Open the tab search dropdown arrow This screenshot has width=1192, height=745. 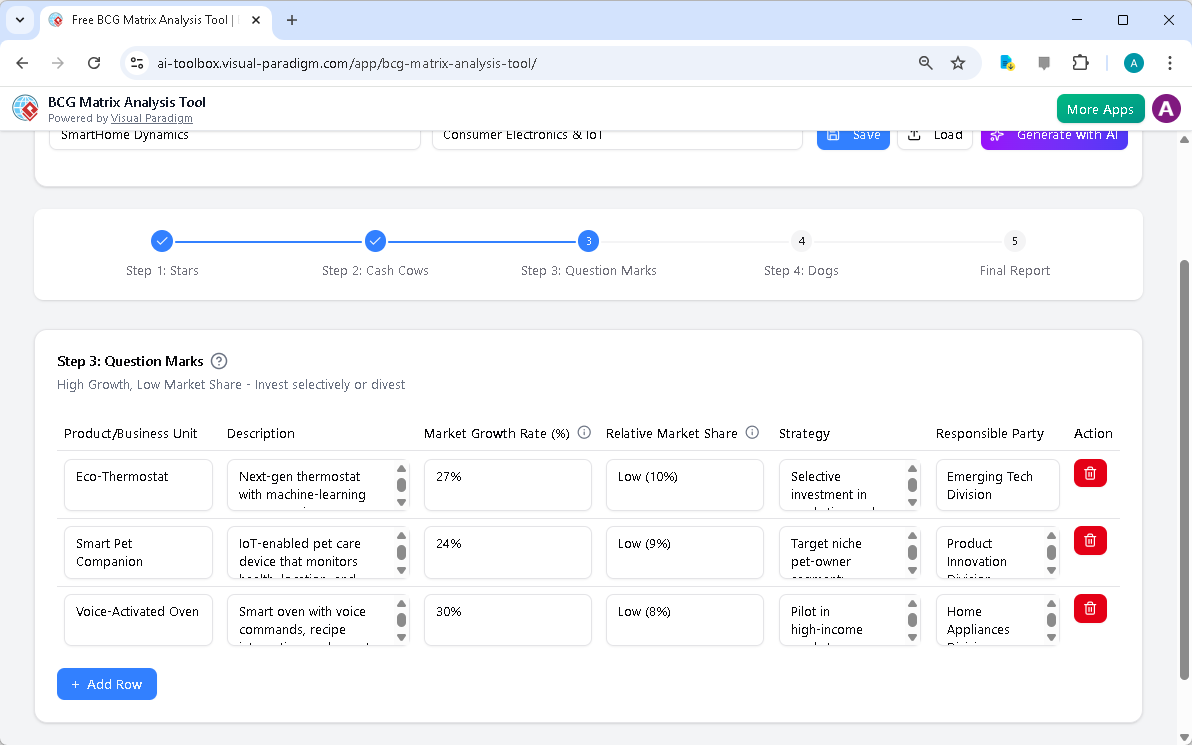20,20
